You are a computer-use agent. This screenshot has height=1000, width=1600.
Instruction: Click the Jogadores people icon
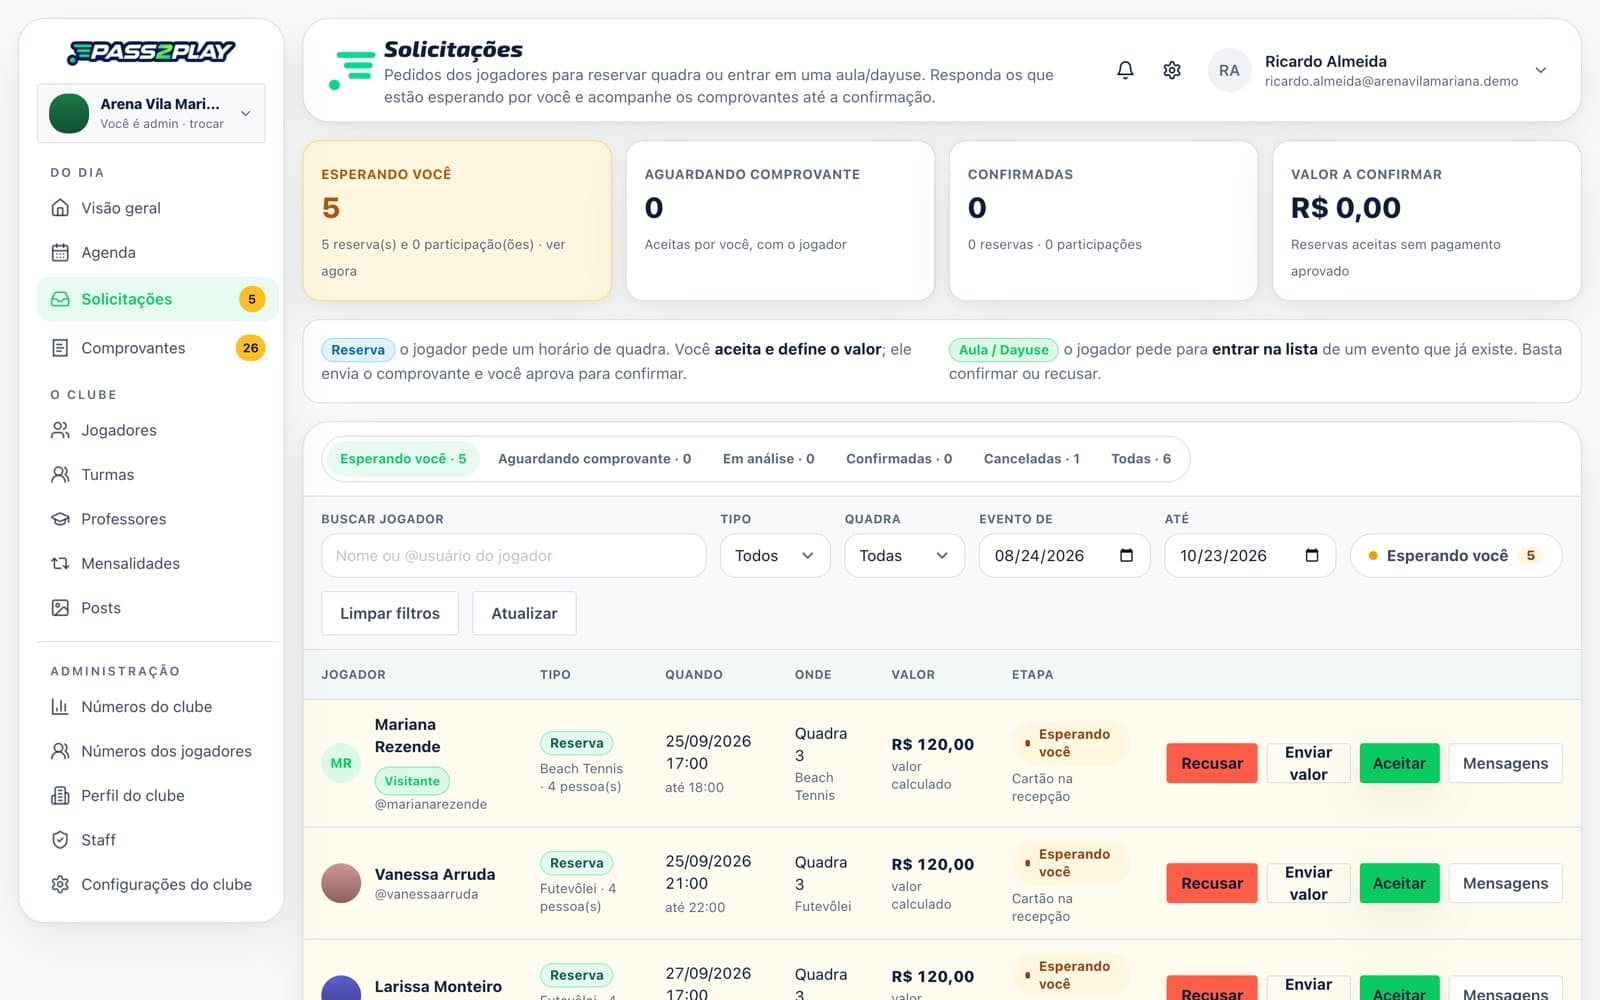(60, 430)
